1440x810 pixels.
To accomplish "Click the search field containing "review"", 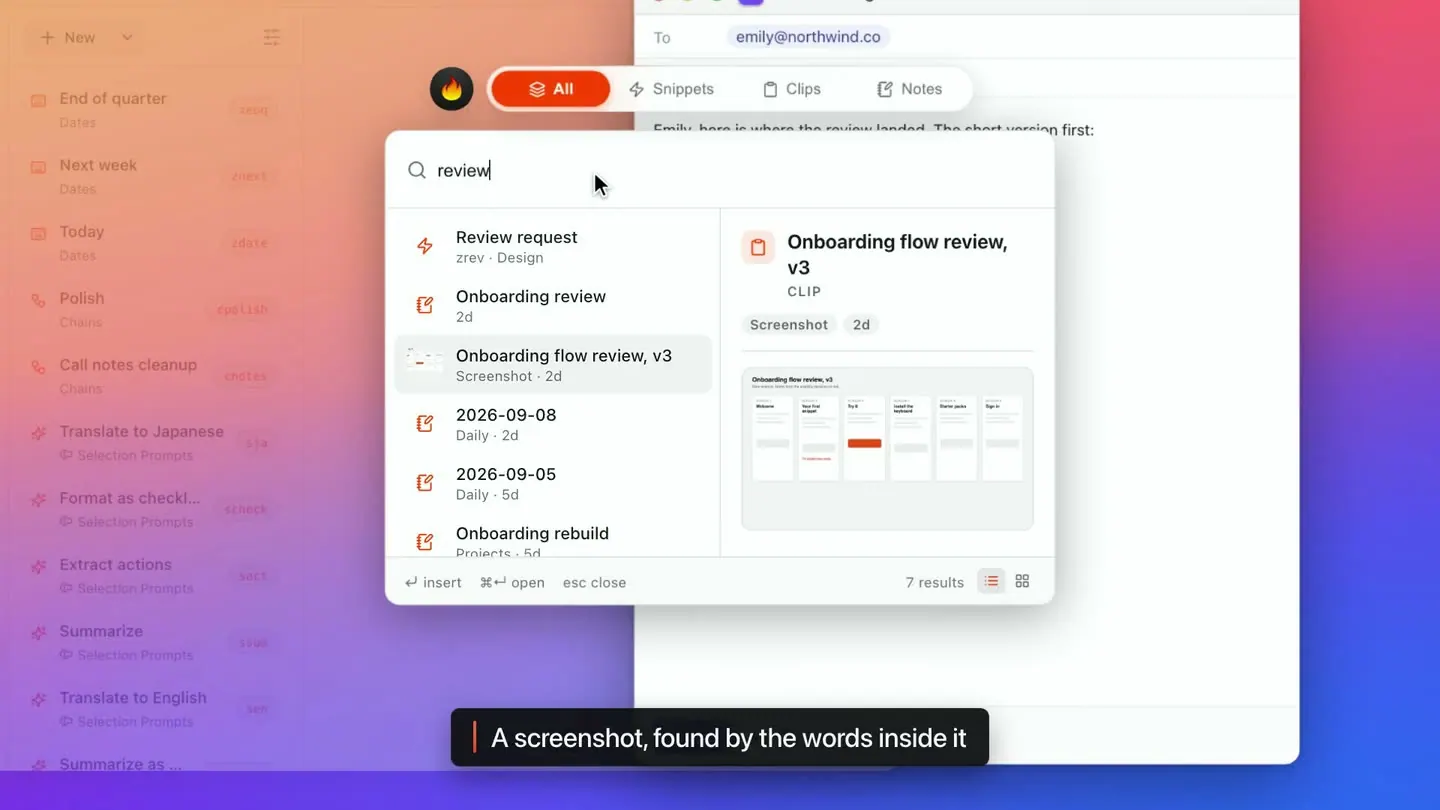I will (720, 170).
